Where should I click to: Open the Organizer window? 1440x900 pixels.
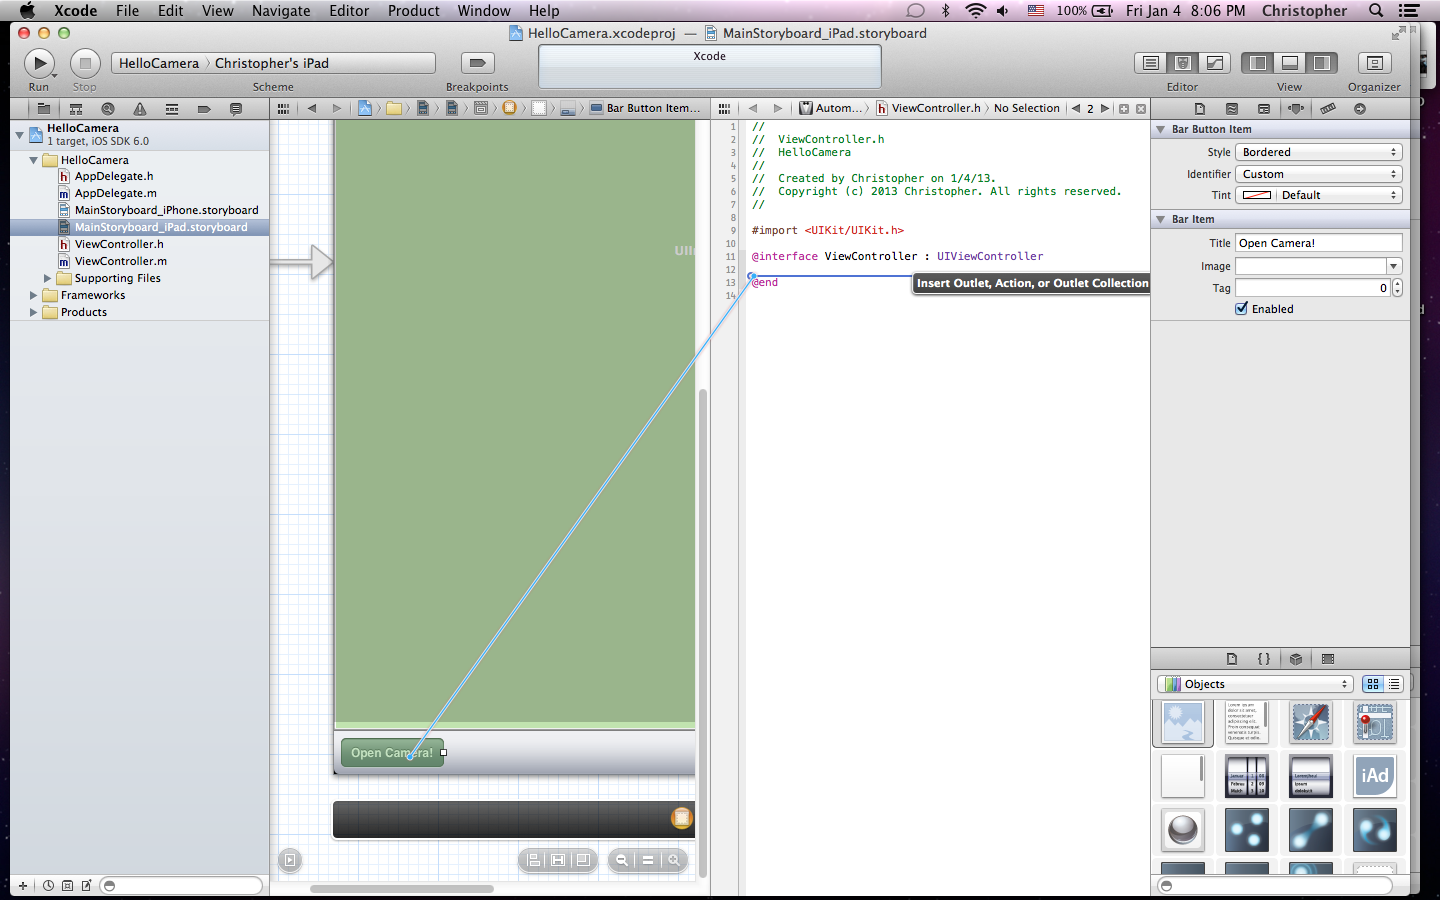click(x=1375, y=63)
